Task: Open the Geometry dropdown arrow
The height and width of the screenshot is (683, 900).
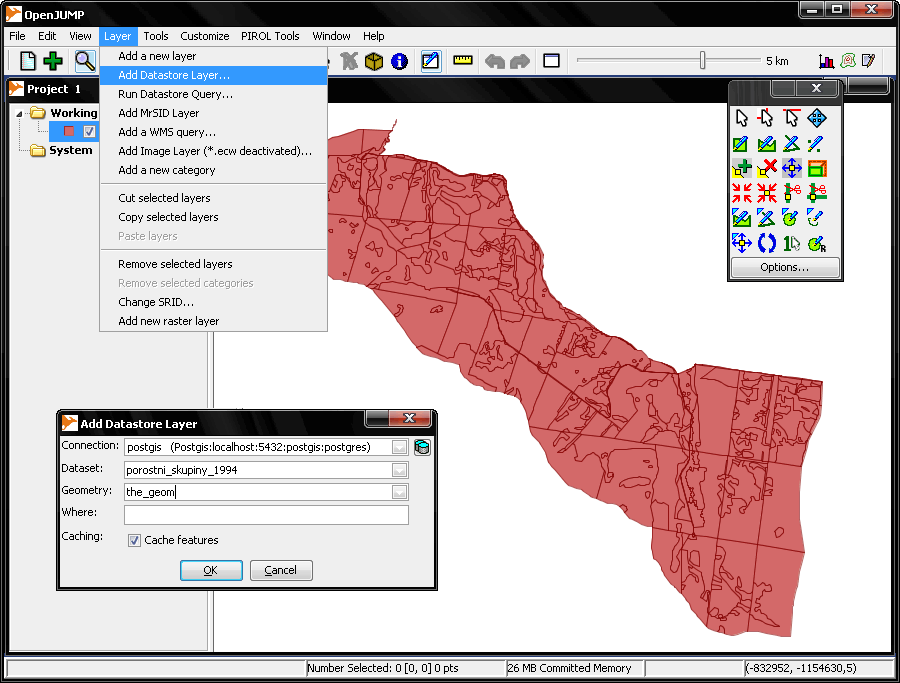Action: click(400, 492)
